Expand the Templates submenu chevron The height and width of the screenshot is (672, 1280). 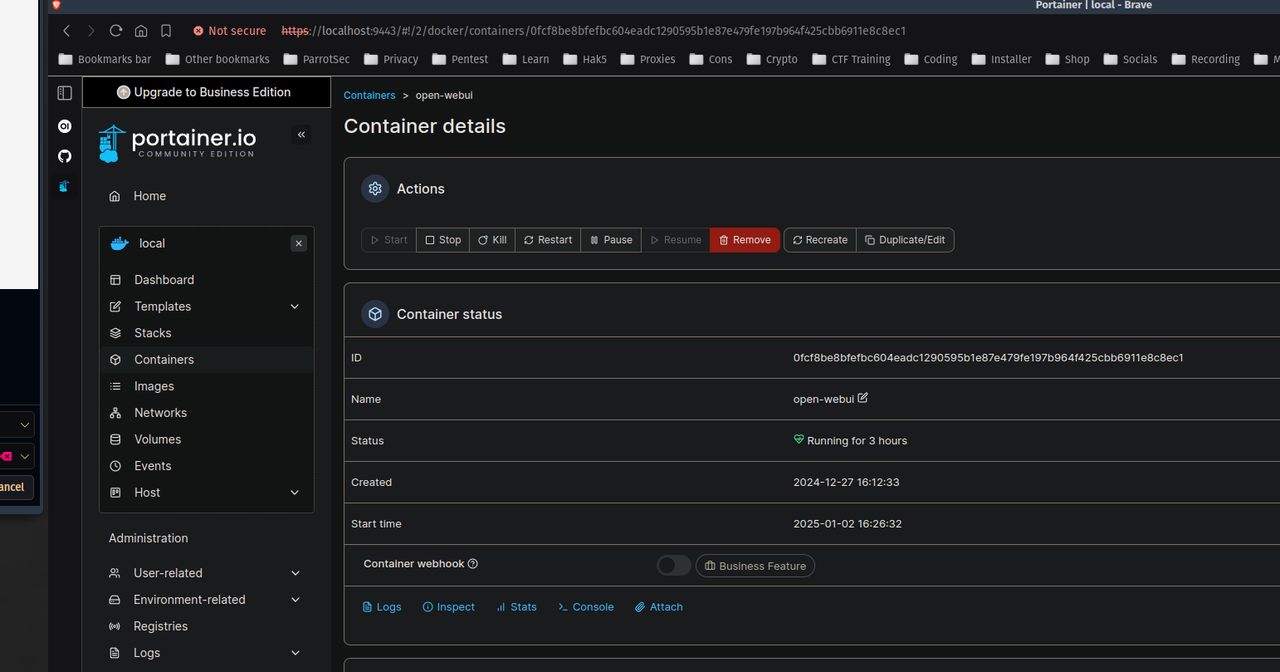point(294,306)
